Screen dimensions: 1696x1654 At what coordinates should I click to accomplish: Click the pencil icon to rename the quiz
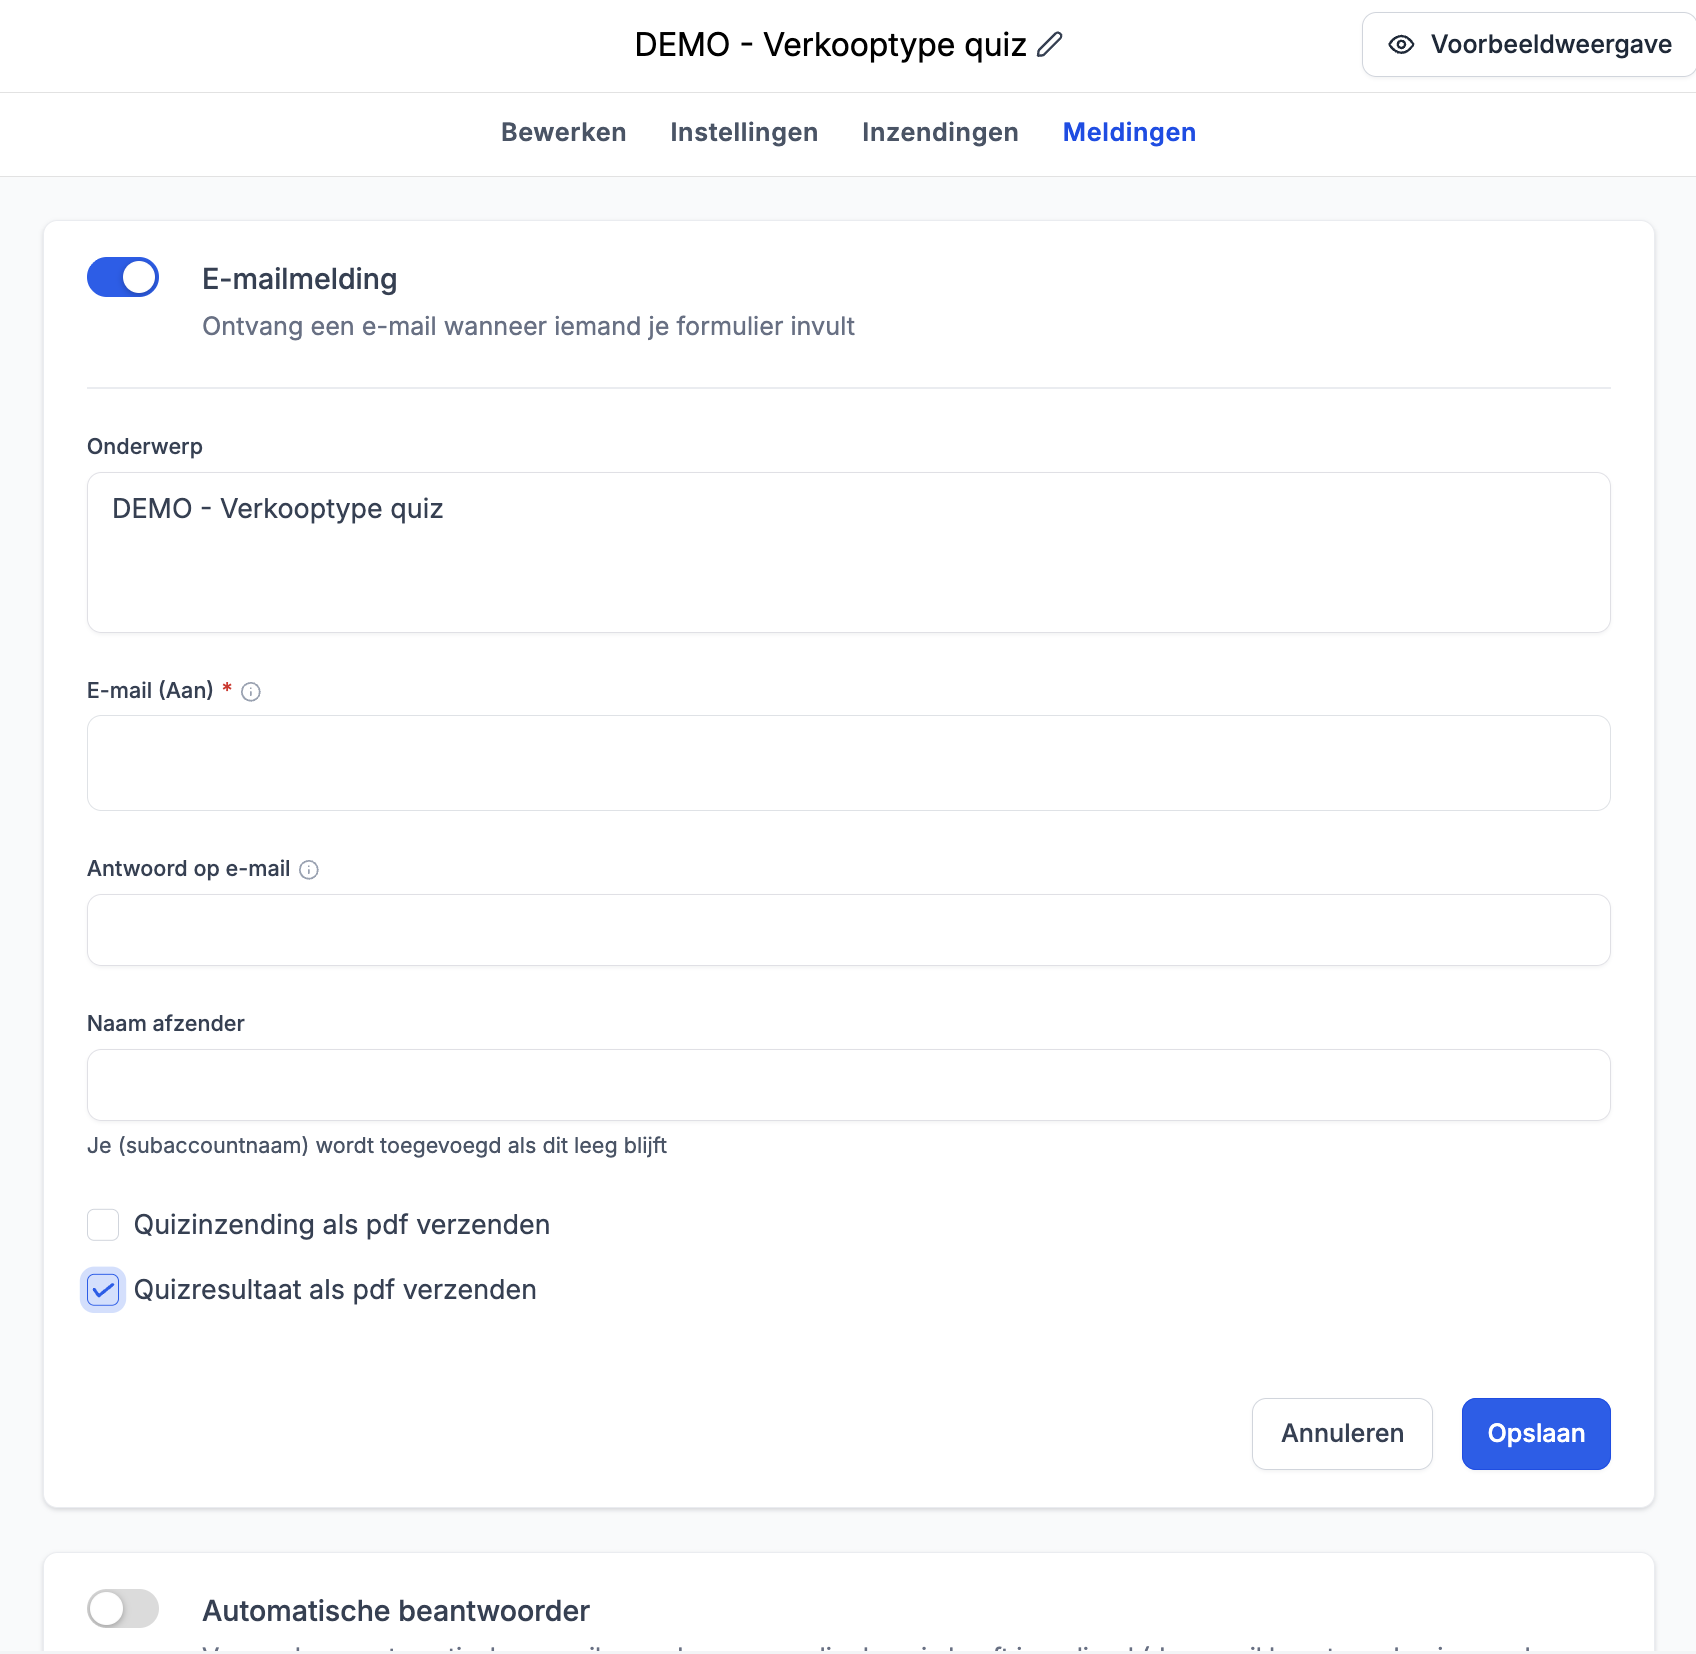(1049, 45)
